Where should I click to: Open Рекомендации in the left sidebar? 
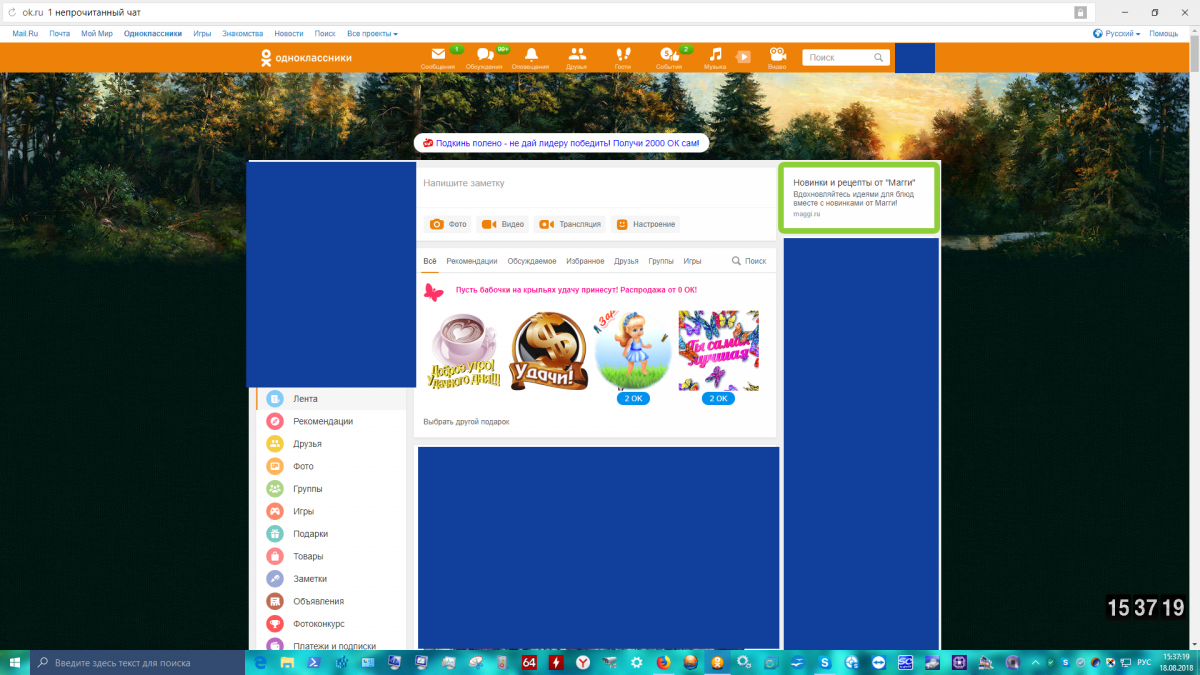[x=331, y=421]
